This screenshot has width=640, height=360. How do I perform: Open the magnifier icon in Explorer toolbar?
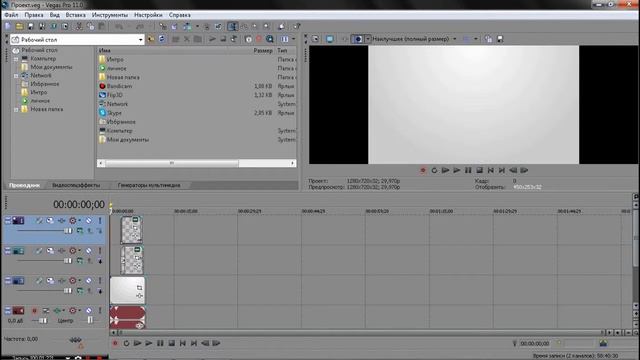coord(270,39)
